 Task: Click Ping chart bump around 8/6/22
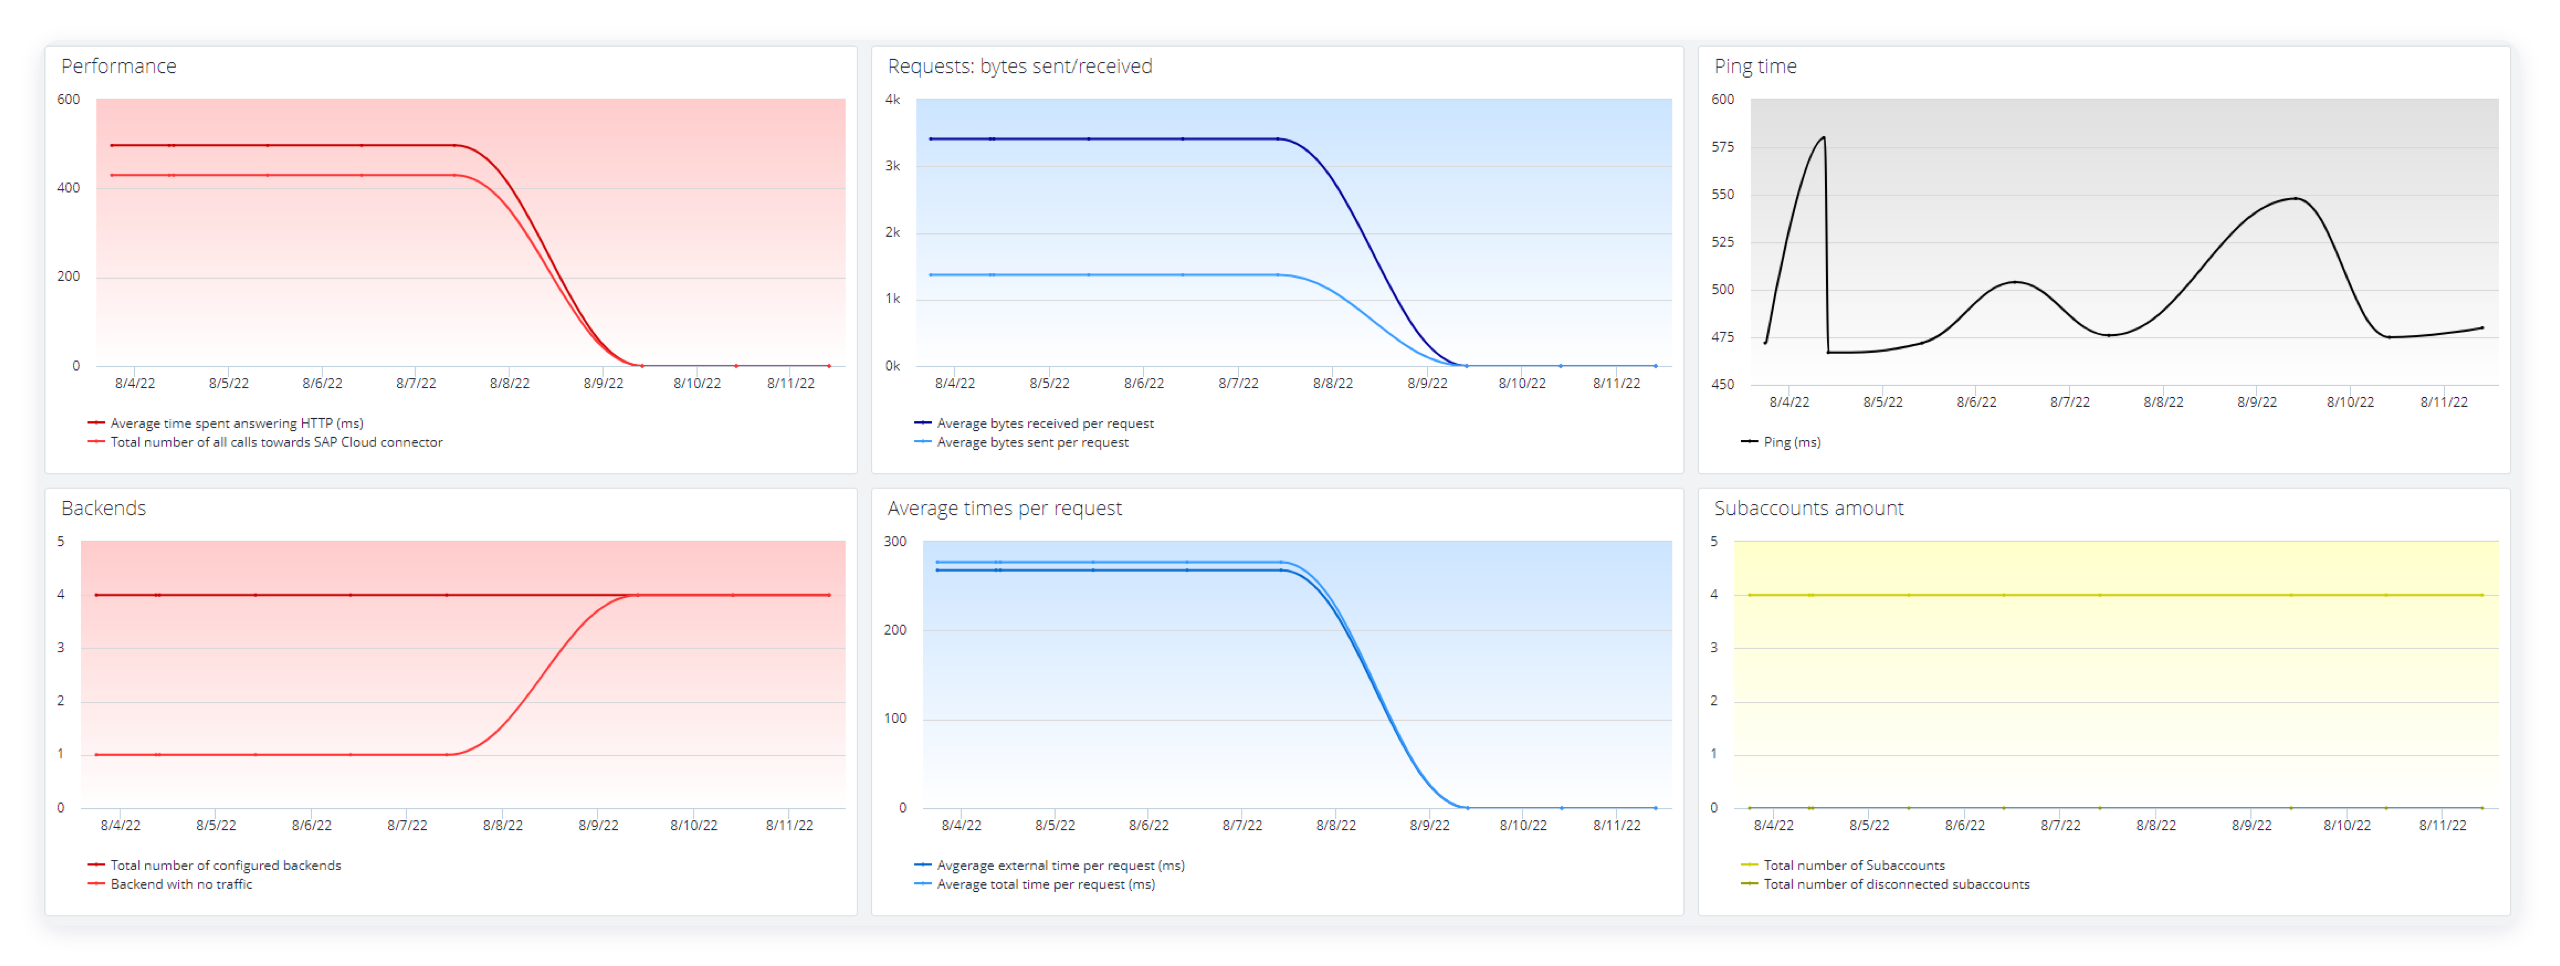pos(2015,282)
